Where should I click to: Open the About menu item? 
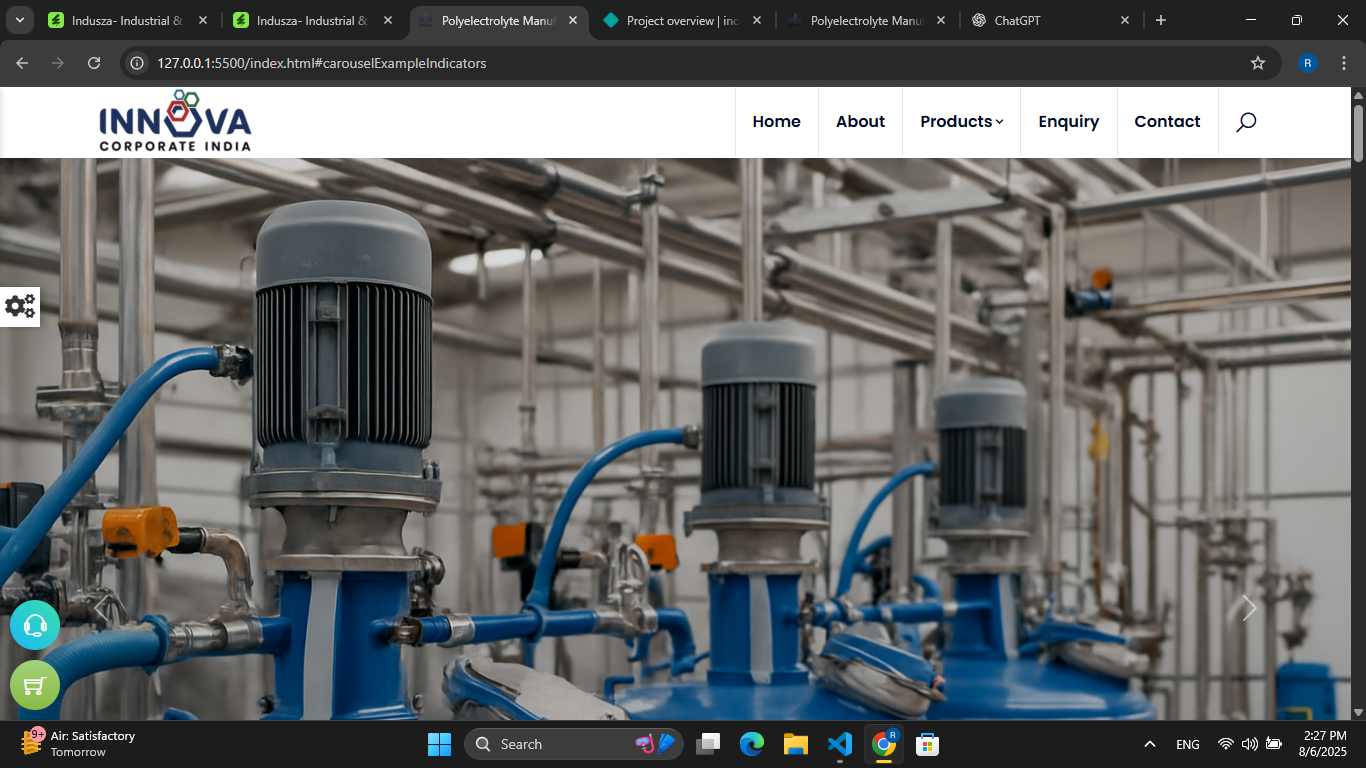click(x=860, y=122)
